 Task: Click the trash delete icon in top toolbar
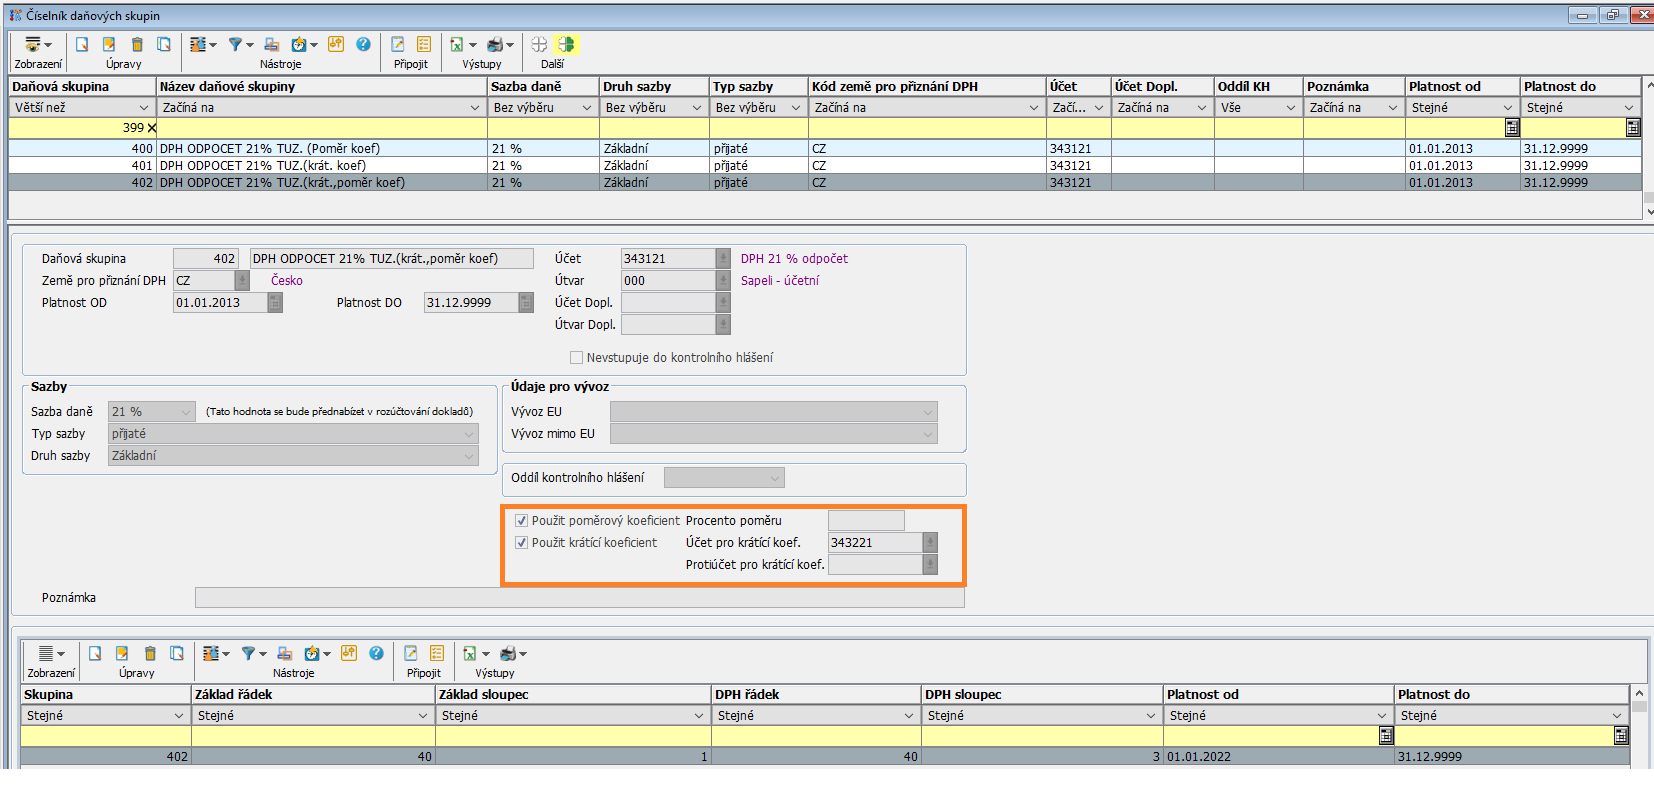click(137, 45)
